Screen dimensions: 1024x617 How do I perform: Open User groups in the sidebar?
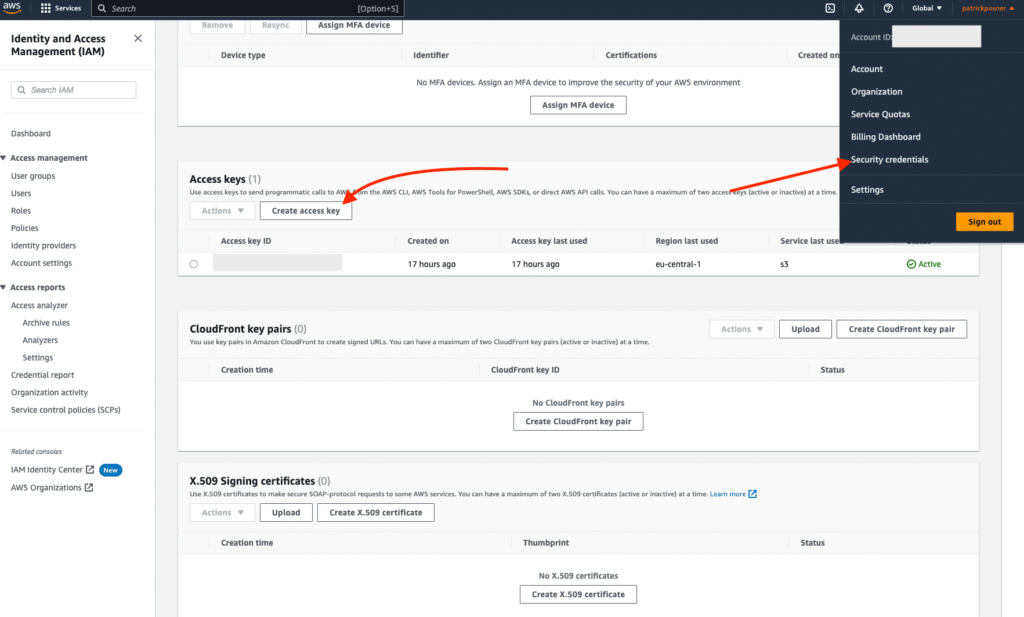point(33,176)
